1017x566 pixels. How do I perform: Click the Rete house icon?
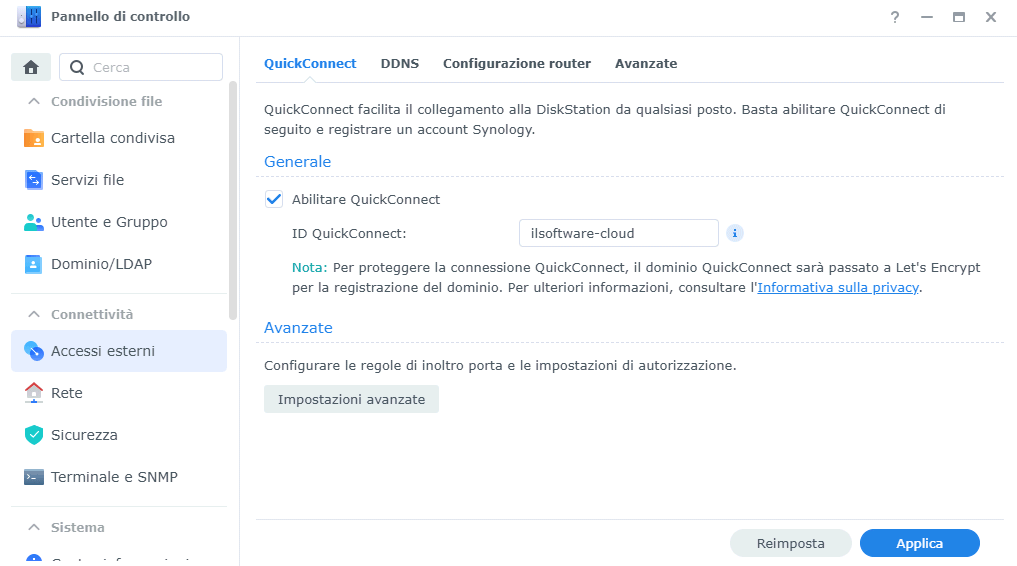(x=34, y=393)
